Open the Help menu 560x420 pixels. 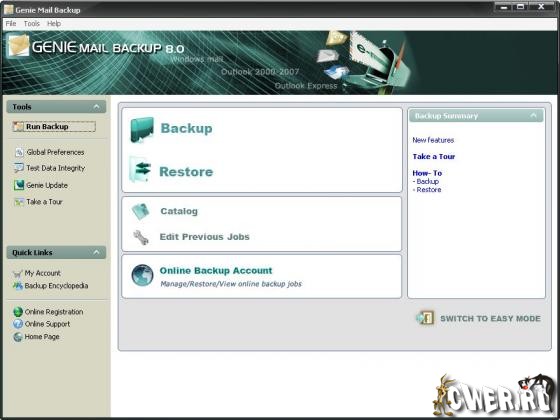tap(54, 24)
